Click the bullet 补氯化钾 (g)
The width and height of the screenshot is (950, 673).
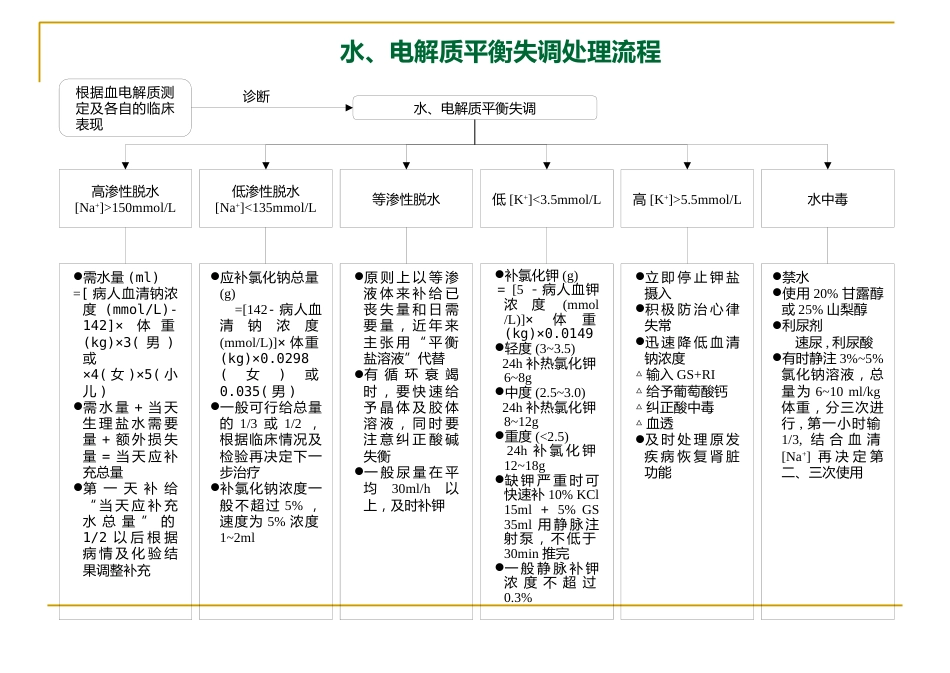pyautogui.click(x=537, y=276)
